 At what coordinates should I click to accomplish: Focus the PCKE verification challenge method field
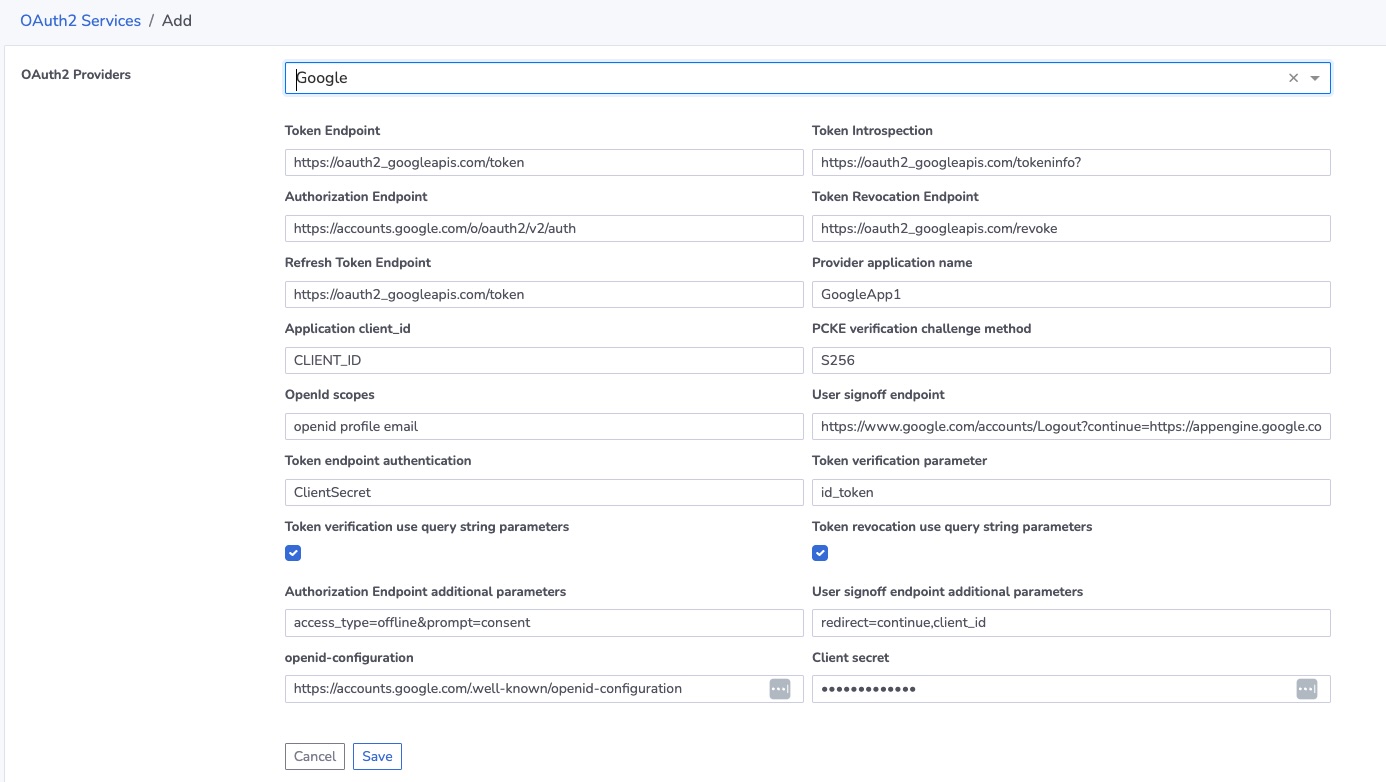(x=1071, y=360)
